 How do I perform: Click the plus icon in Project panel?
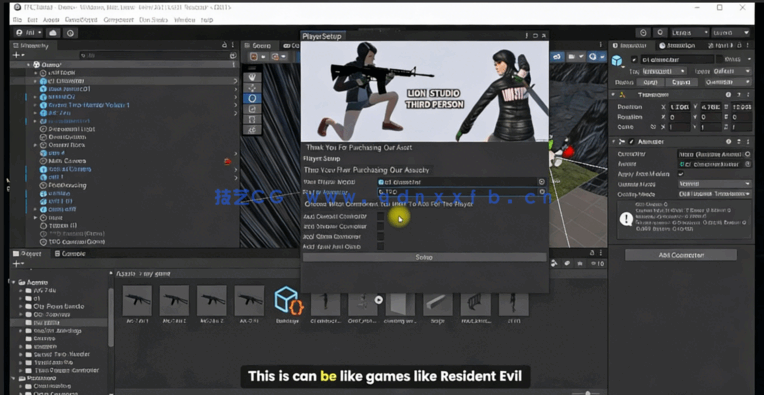[x=17, y=263]
